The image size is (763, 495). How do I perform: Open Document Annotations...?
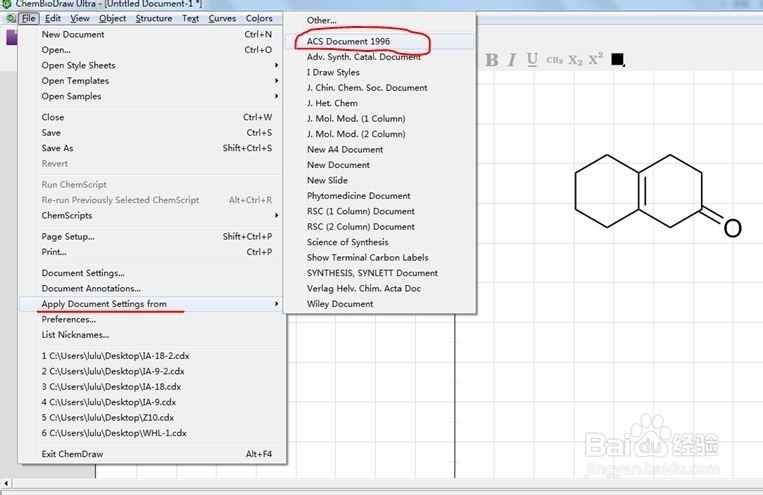coord(151,289)
